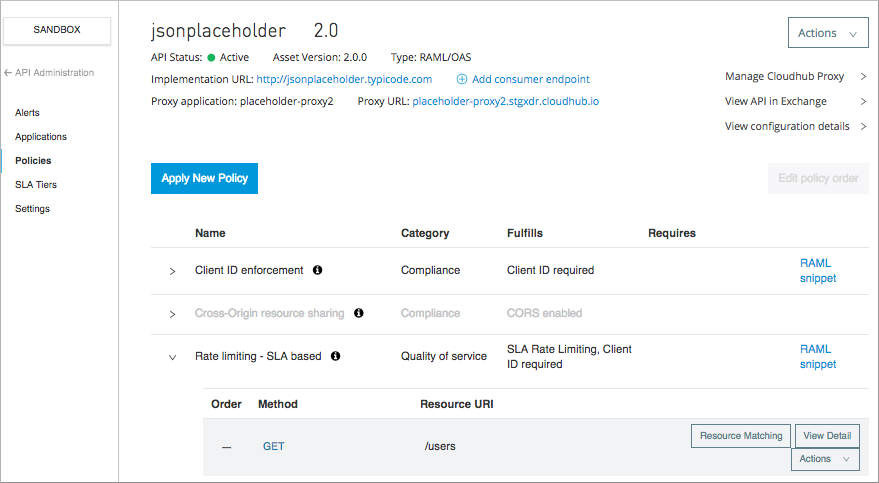
Task: Select Policies in the sidebar
Action: (33, 161)
